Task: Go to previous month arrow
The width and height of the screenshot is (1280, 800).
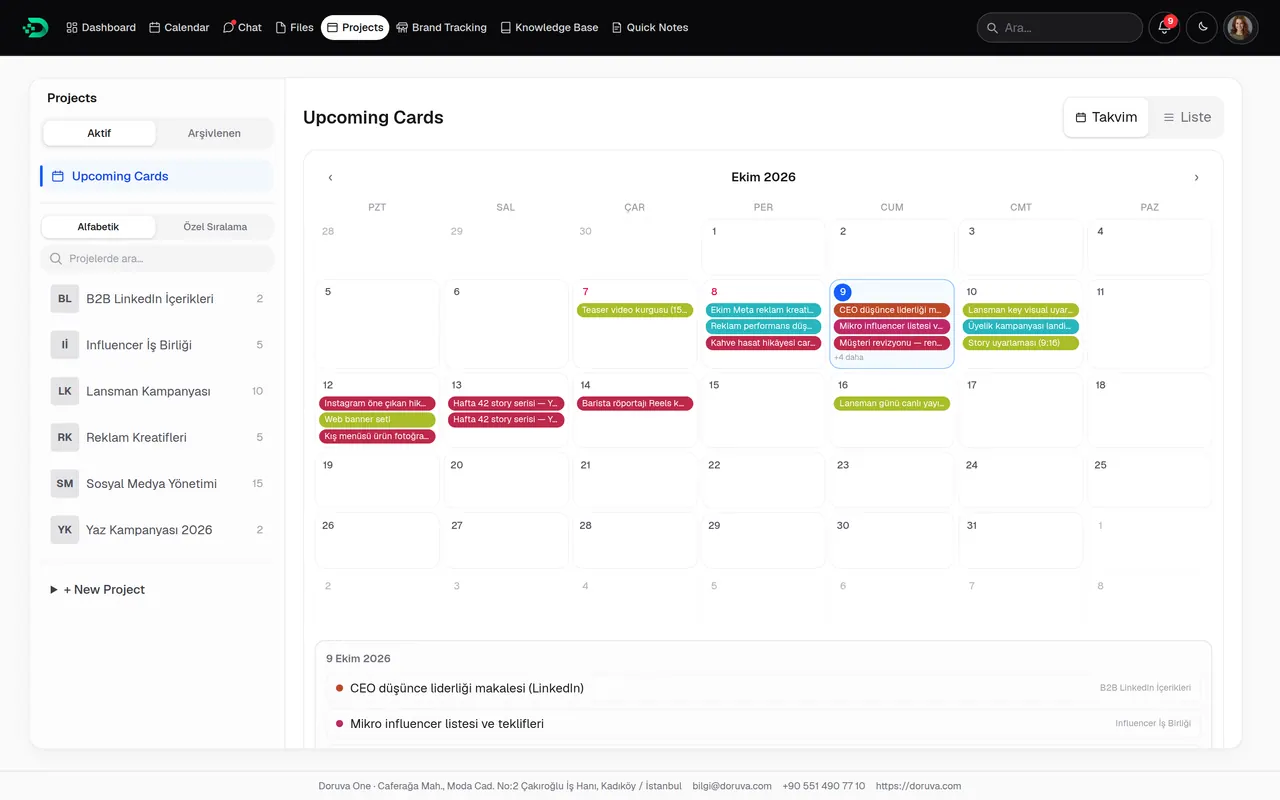Action: point(330,178)
